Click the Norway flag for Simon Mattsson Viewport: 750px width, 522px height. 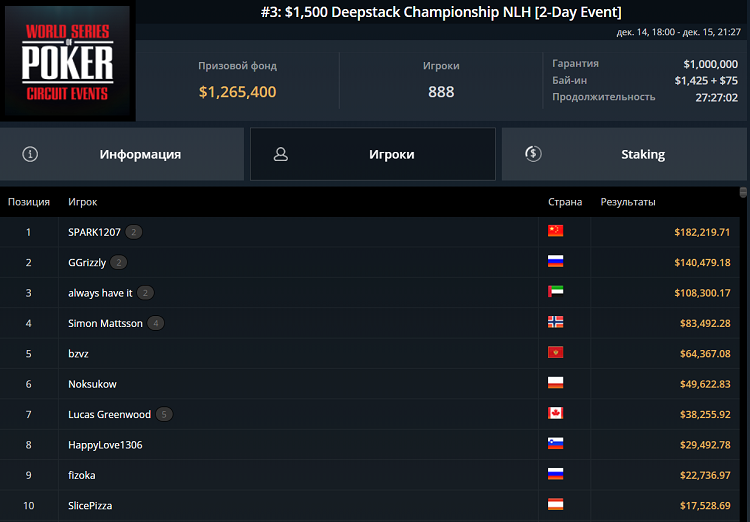(x=556, y=322)
